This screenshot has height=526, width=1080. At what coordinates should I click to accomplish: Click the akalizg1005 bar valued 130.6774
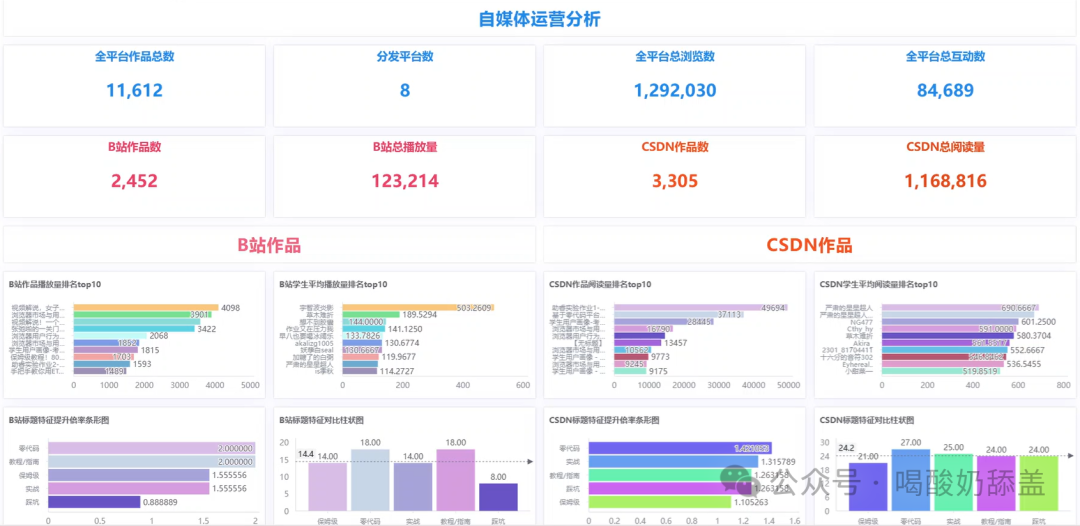[x=362, y=343]
